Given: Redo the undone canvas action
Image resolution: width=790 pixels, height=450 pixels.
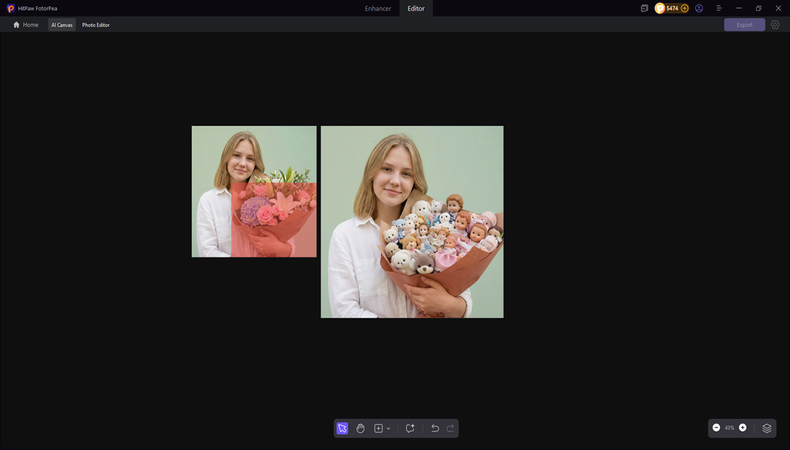Looking at the screenshot, I should [x=450, y=428].
